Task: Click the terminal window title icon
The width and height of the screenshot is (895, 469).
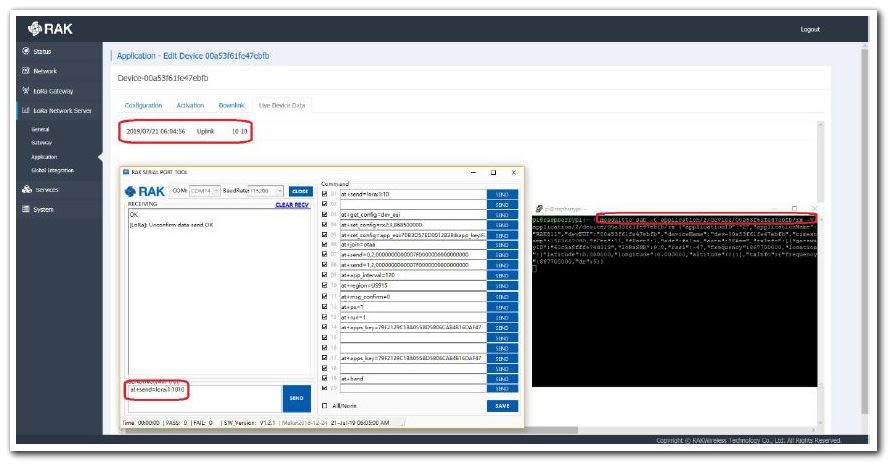Action: [539, 209]
